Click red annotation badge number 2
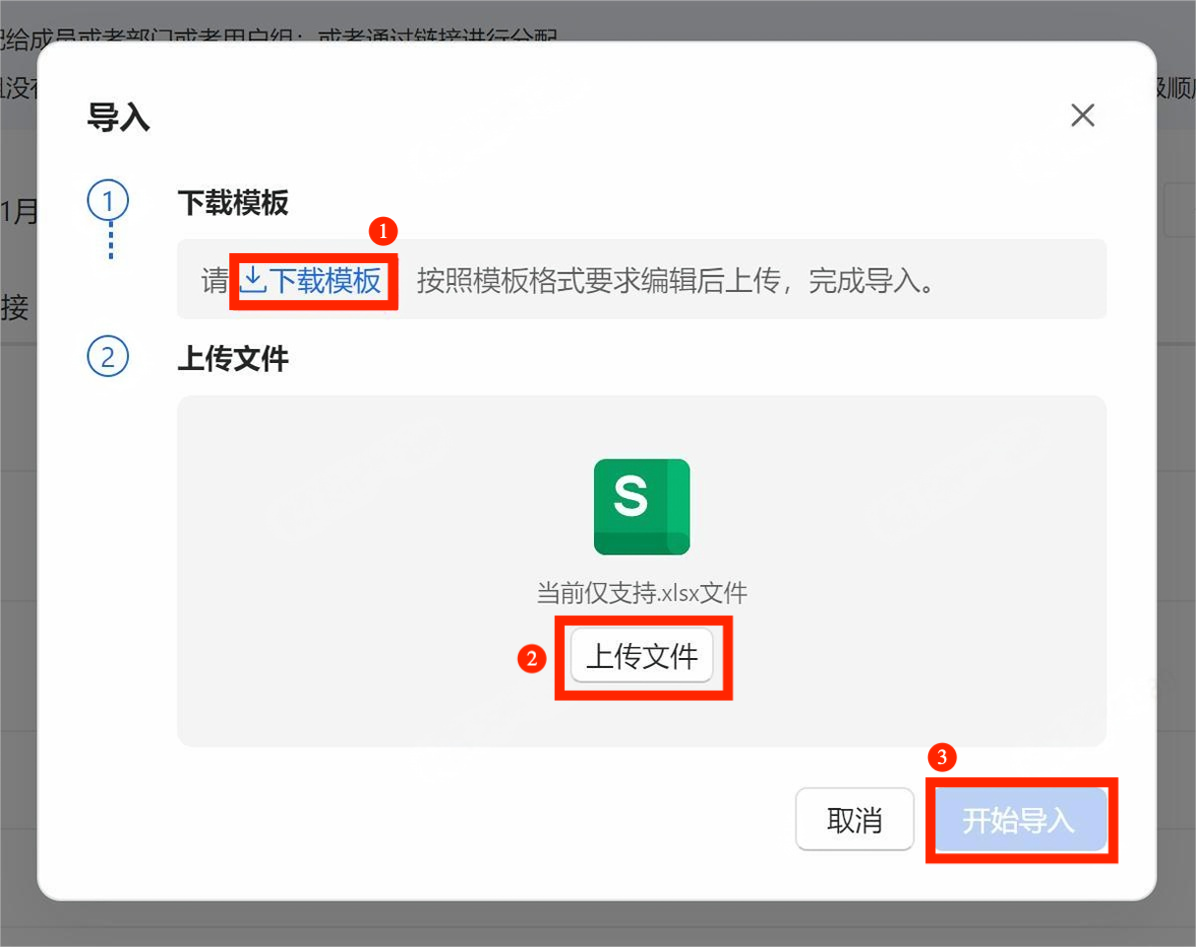Screen dimensions: 1196x947 click(x=531, y=658)
